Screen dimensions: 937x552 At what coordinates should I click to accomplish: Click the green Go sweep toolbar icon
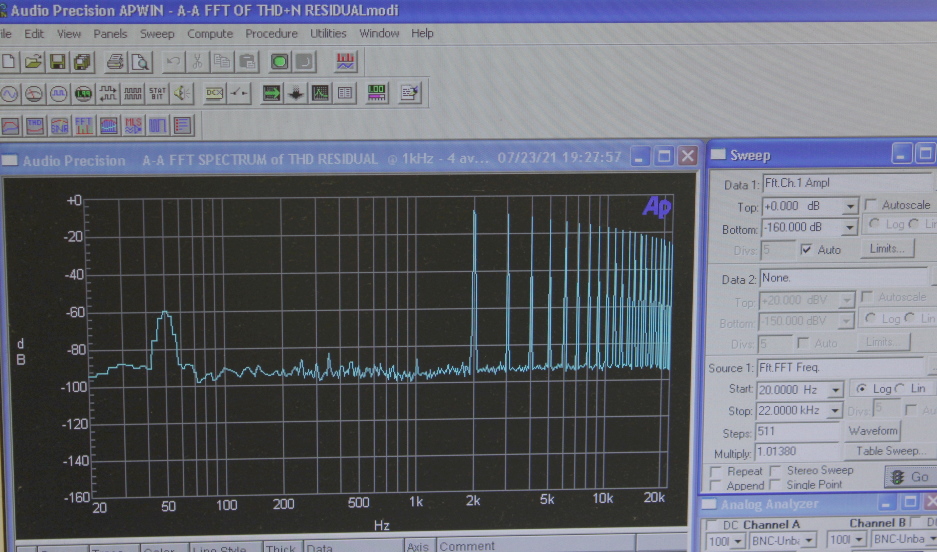click(x=280, y=62)
